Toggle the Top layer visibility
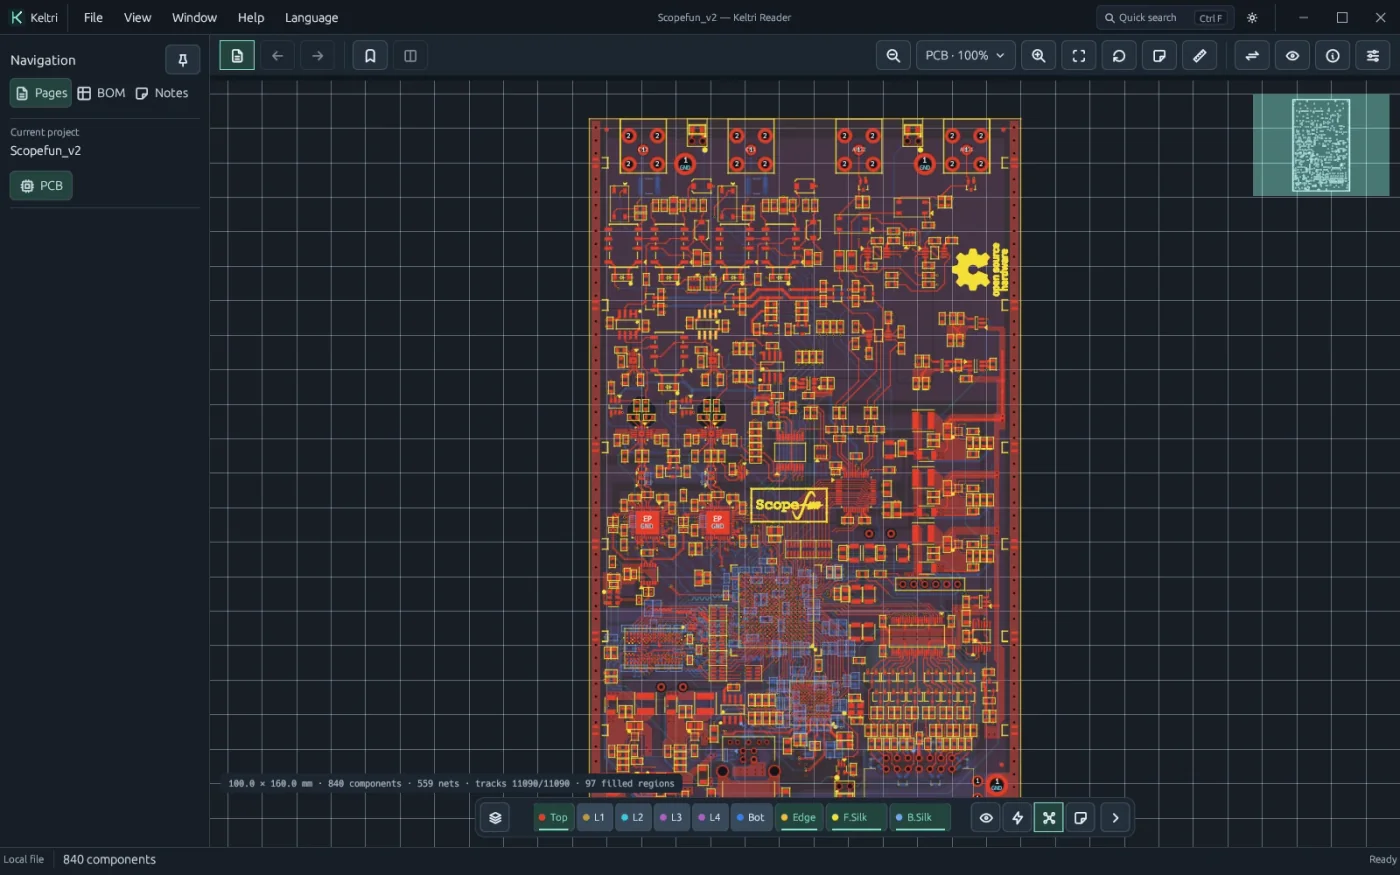This screenshot has height=875, width=1400. click(x=553, y=817)
